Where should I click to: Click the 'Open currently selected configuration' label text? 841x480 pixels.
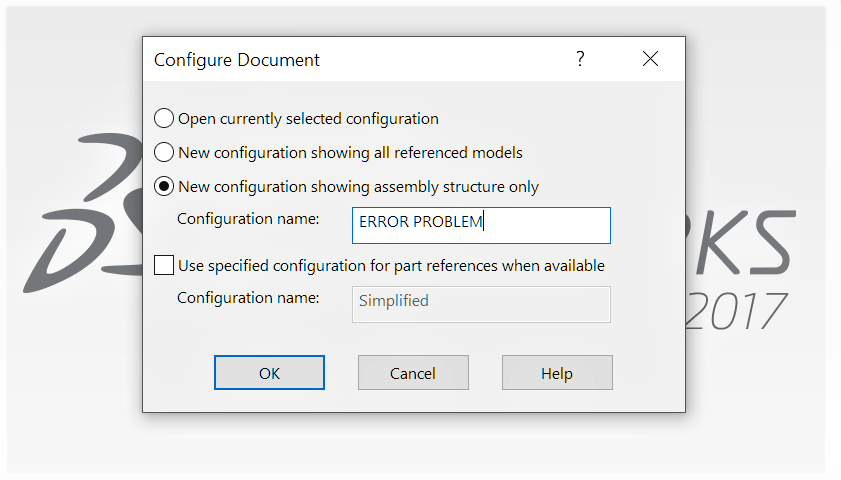pos(308,118)
